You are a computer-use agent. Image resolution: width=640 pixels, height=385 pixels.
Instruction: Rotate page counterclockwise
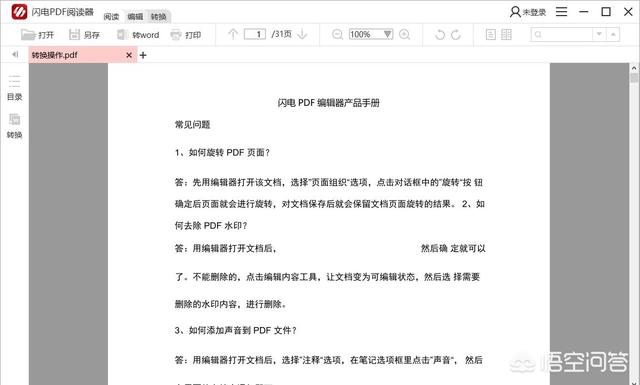[440, 35]
